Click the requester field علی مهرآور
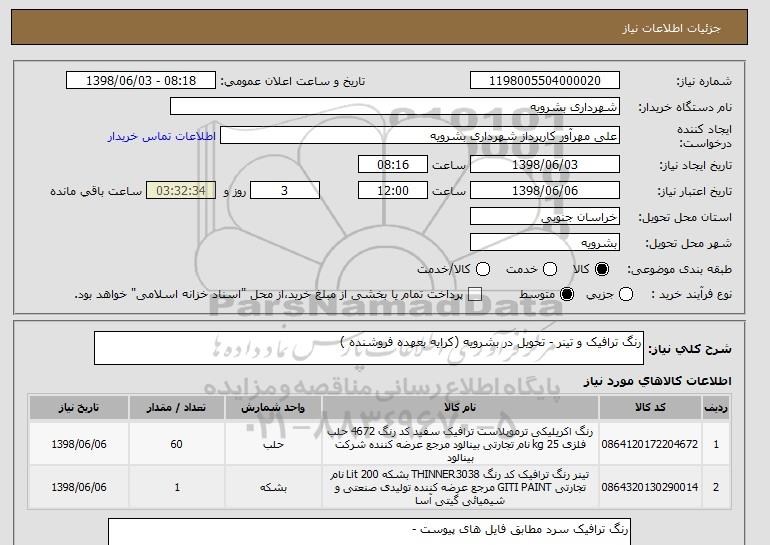The height and width of the screenshot is (545, 770). pyautogui.click(x=420, y=136)
